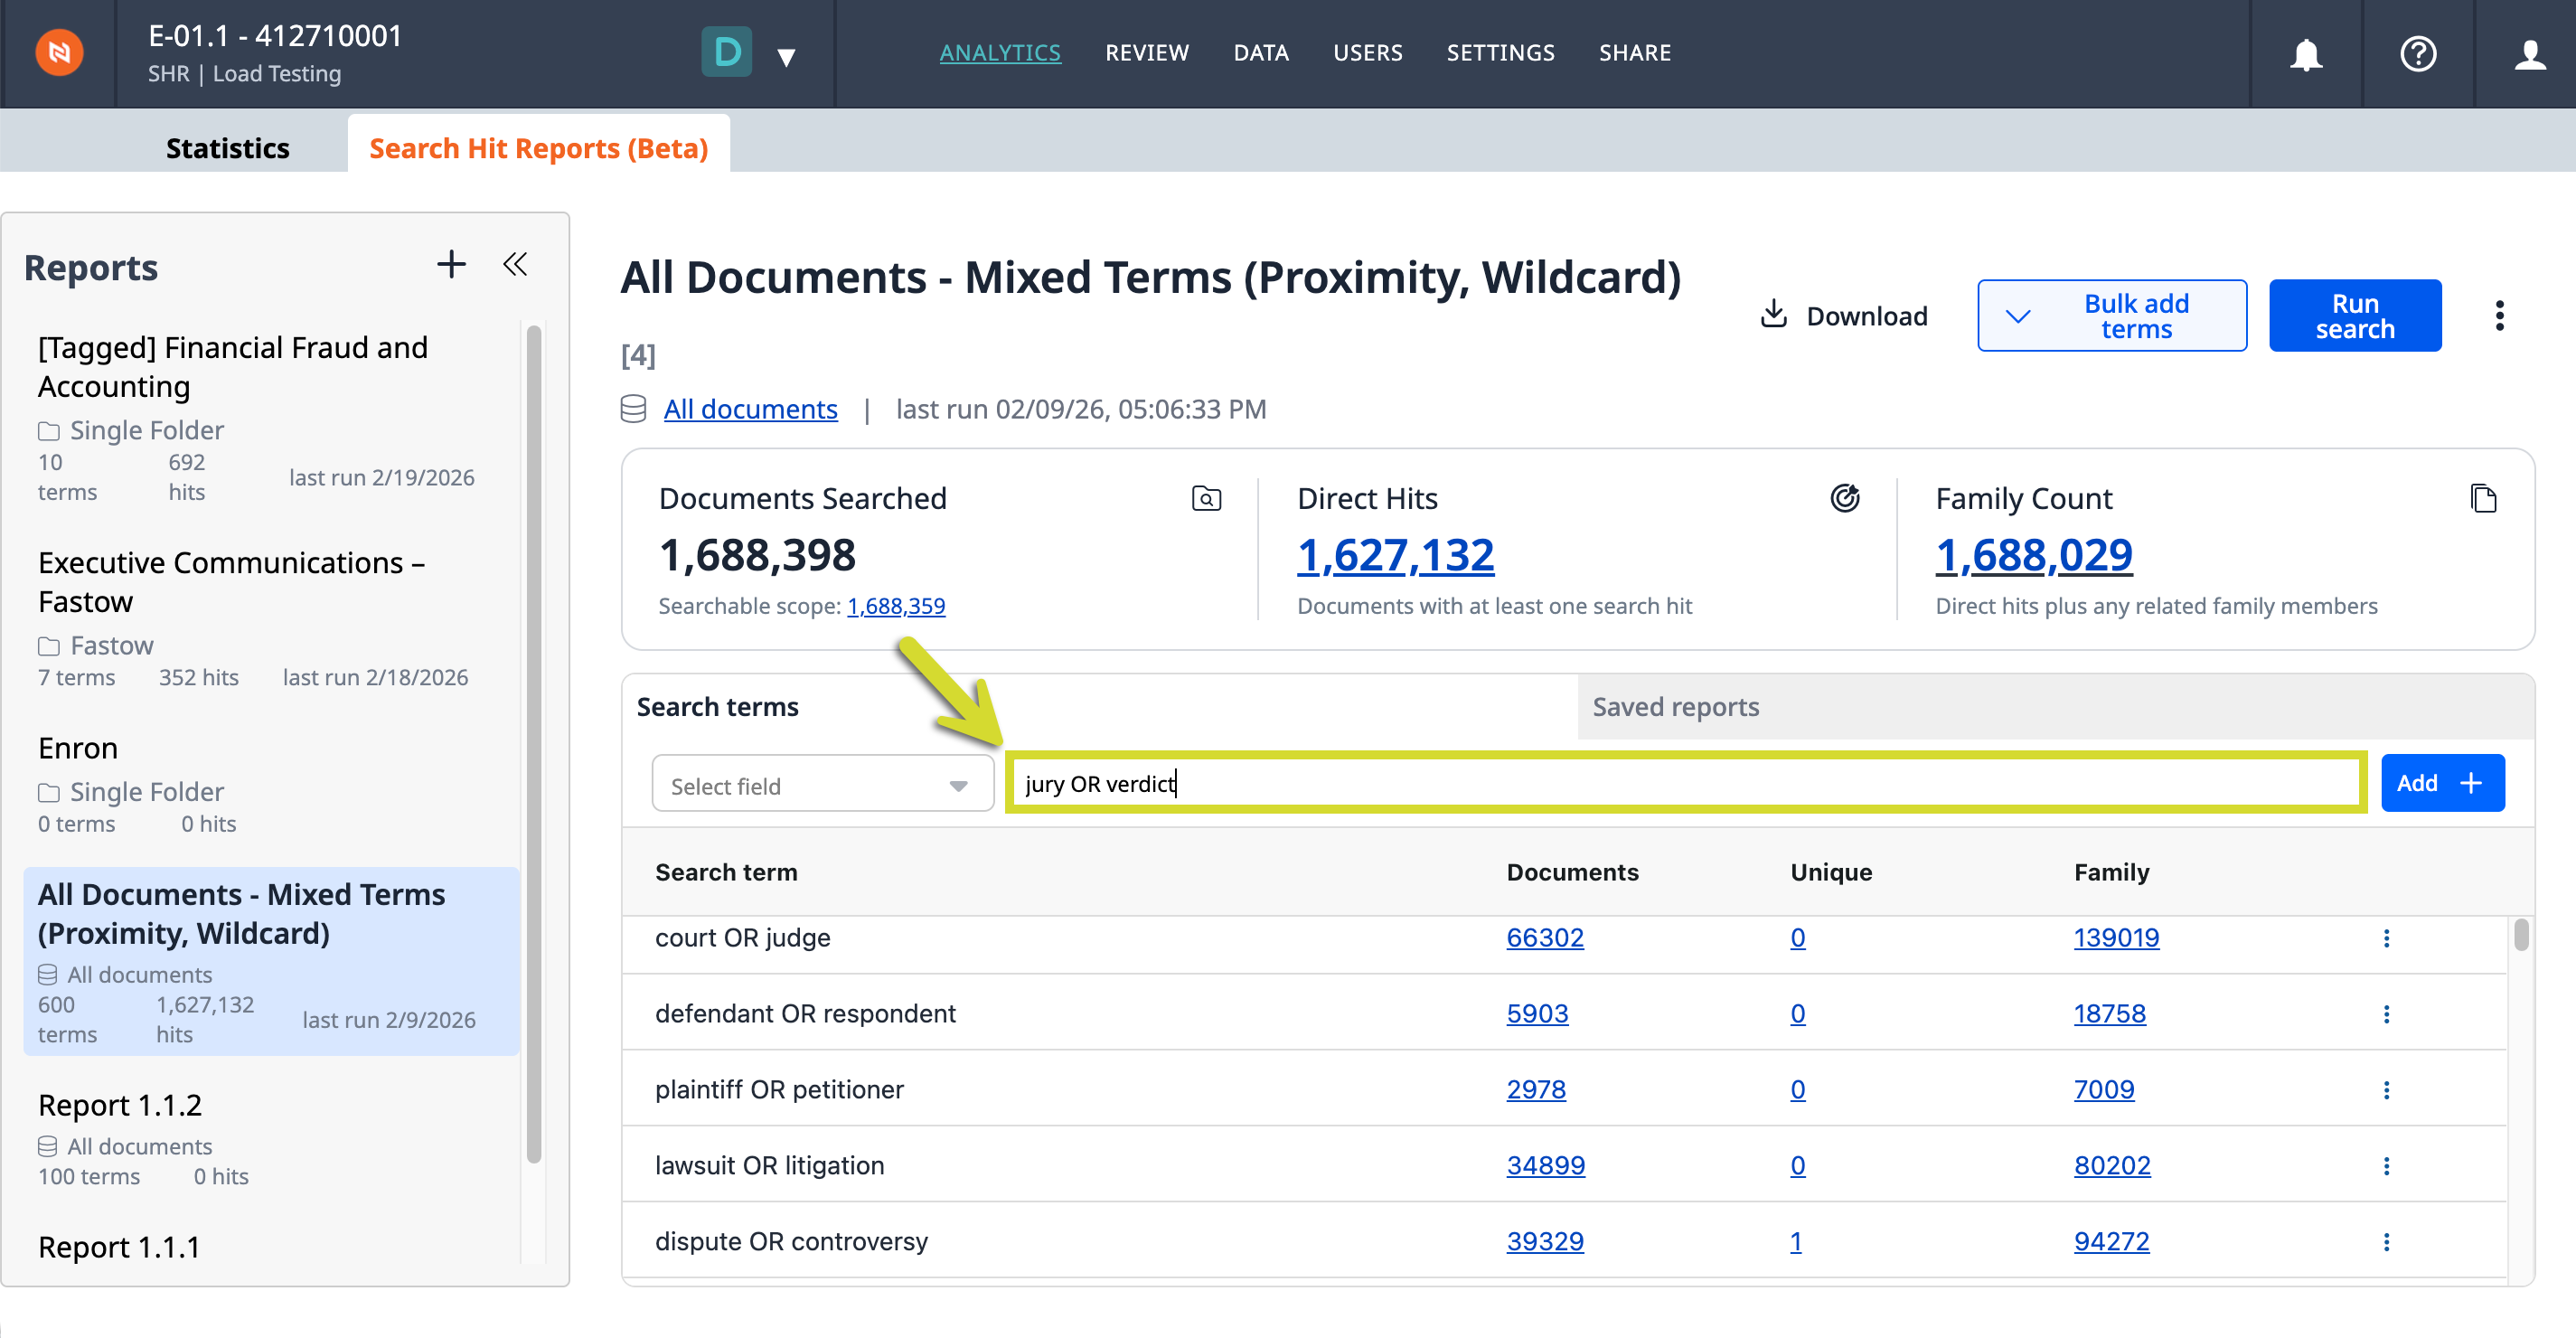2576x1338 pixels.
Task: Open row menu for dispute OR controversy
Action: [2386, 1242]
